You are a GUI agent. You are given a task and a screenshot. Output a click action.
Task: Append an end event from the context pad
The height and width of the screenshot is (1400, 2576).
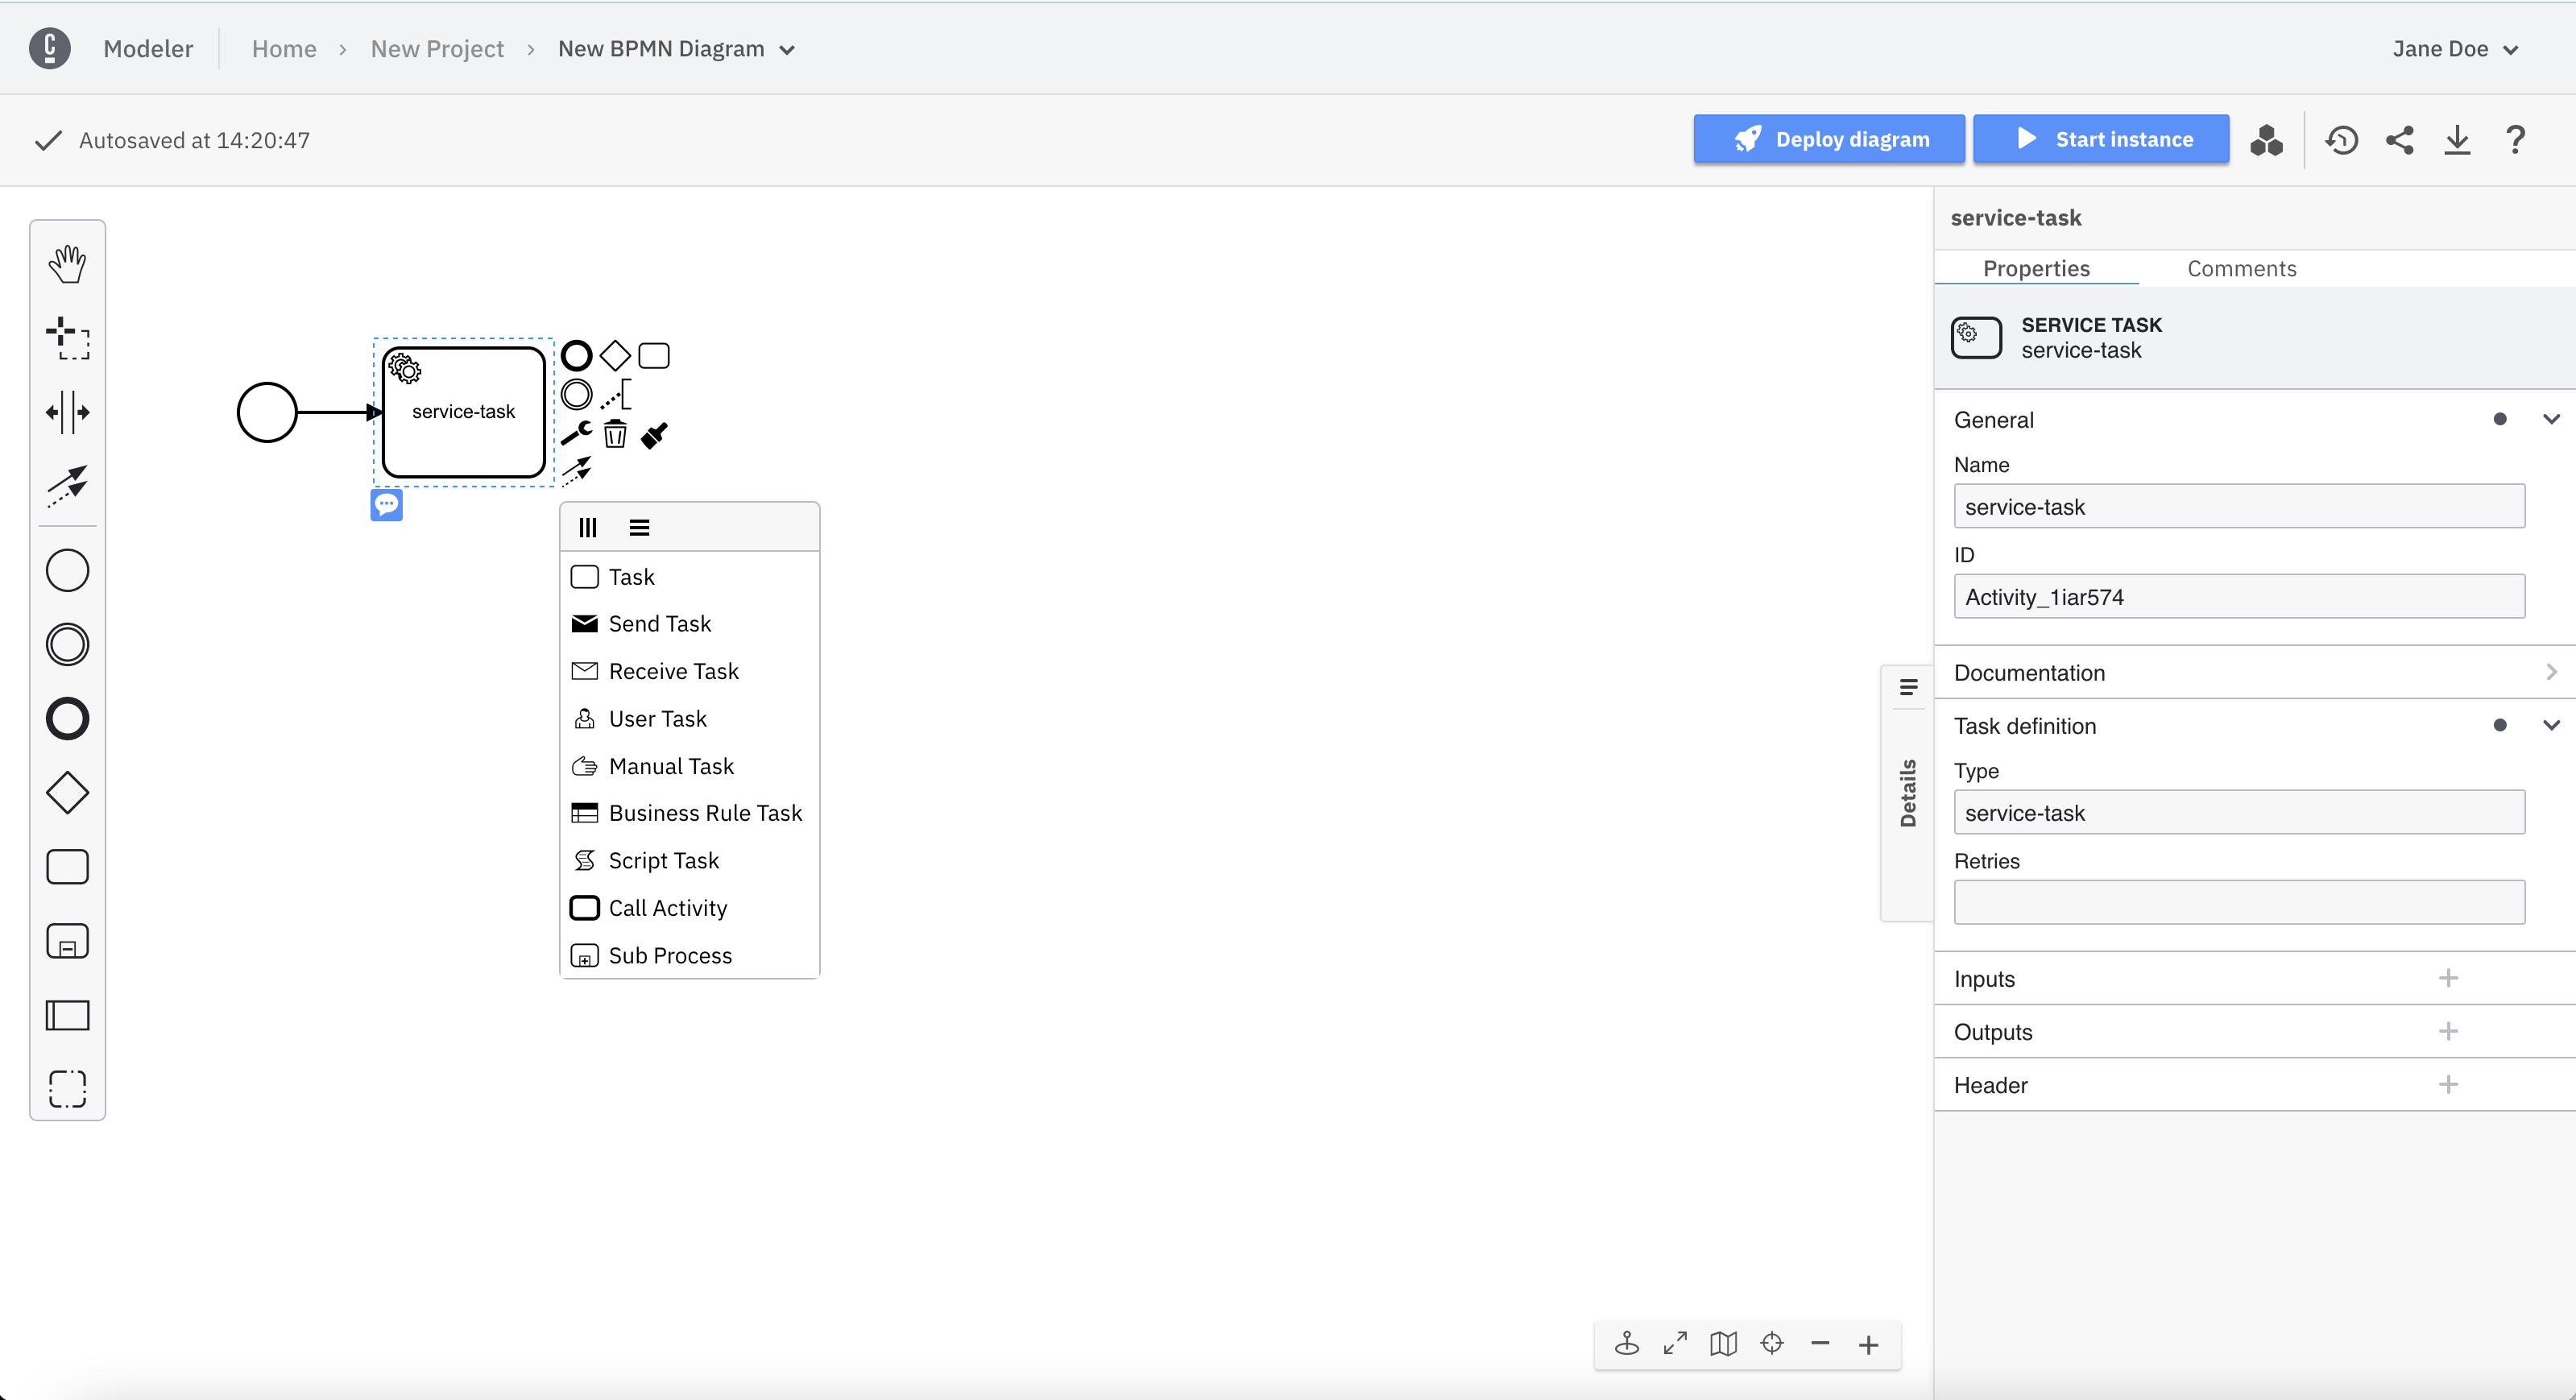[x=577, y=355]
